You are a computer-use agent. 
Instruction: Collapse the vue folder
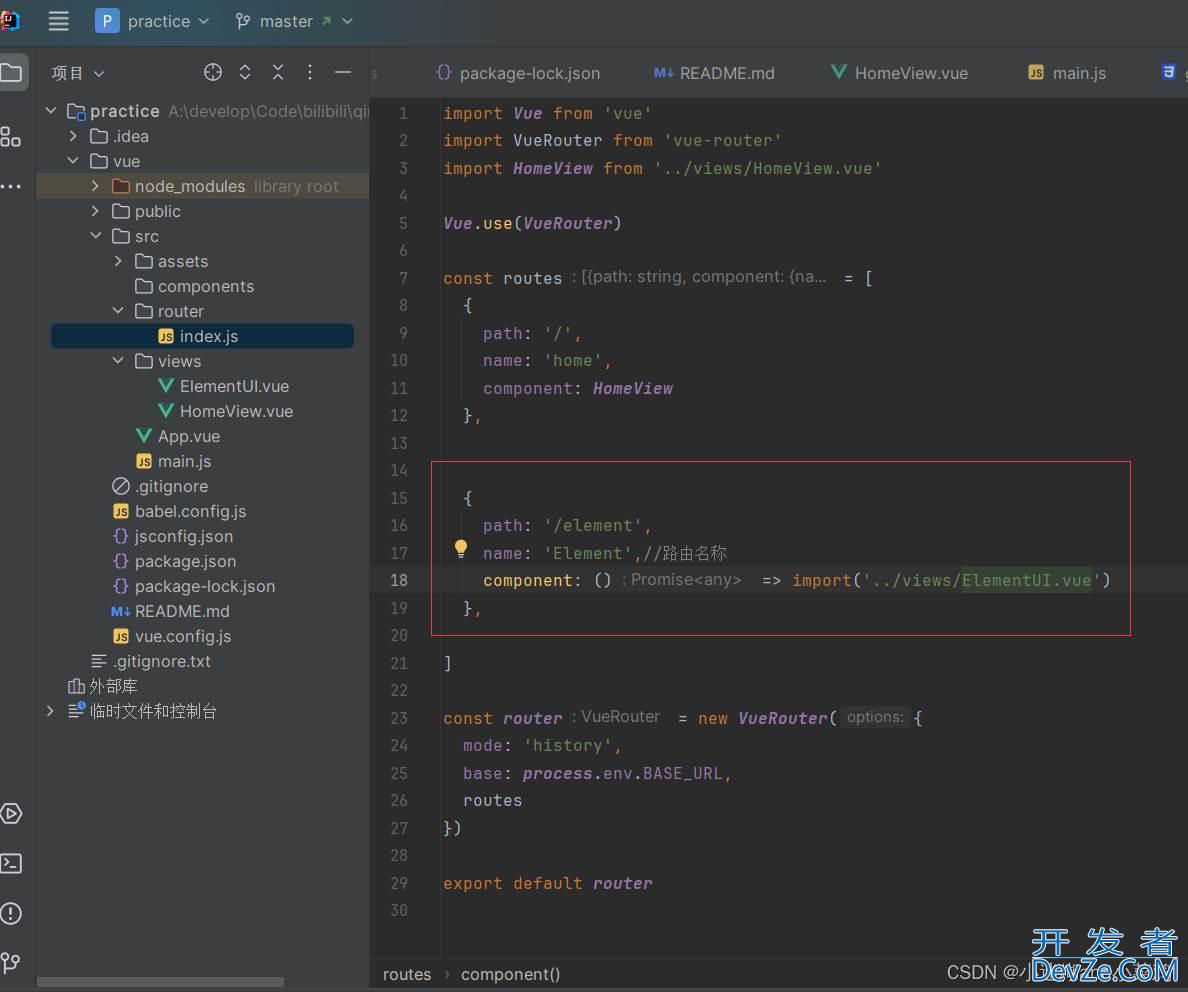(73, 161)
